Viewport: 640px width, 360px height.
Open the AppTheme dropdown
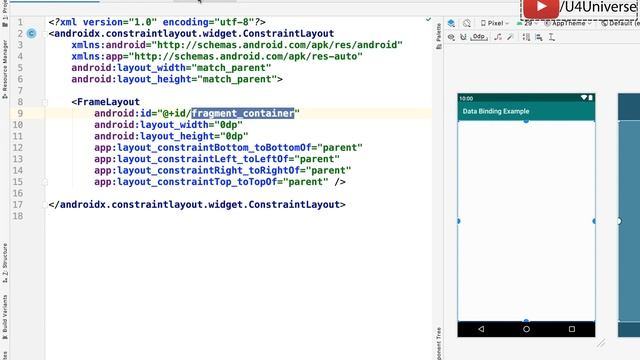tap(568, 23)
